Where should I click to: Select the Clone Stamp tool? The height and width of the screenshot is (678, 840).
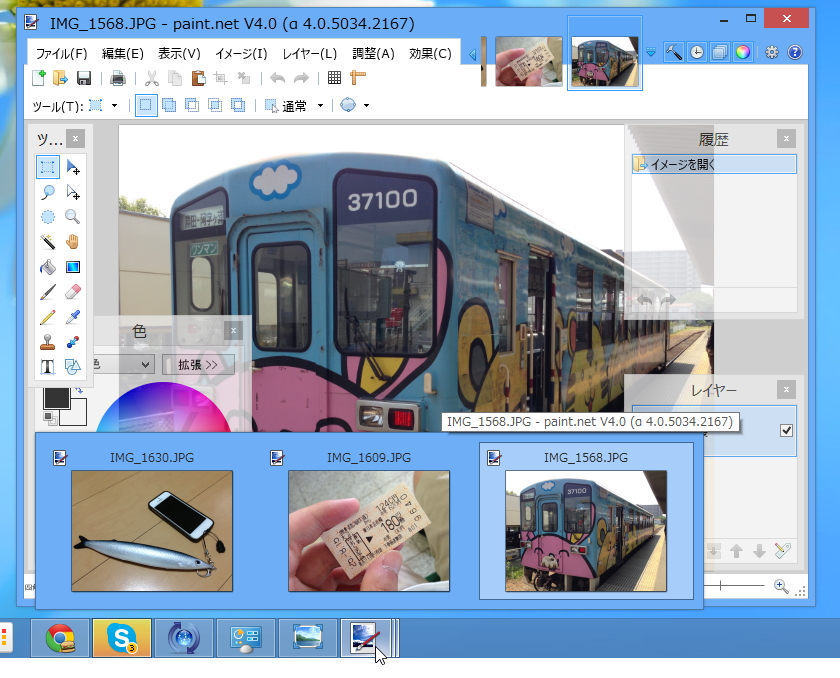(x=48, y=342)
